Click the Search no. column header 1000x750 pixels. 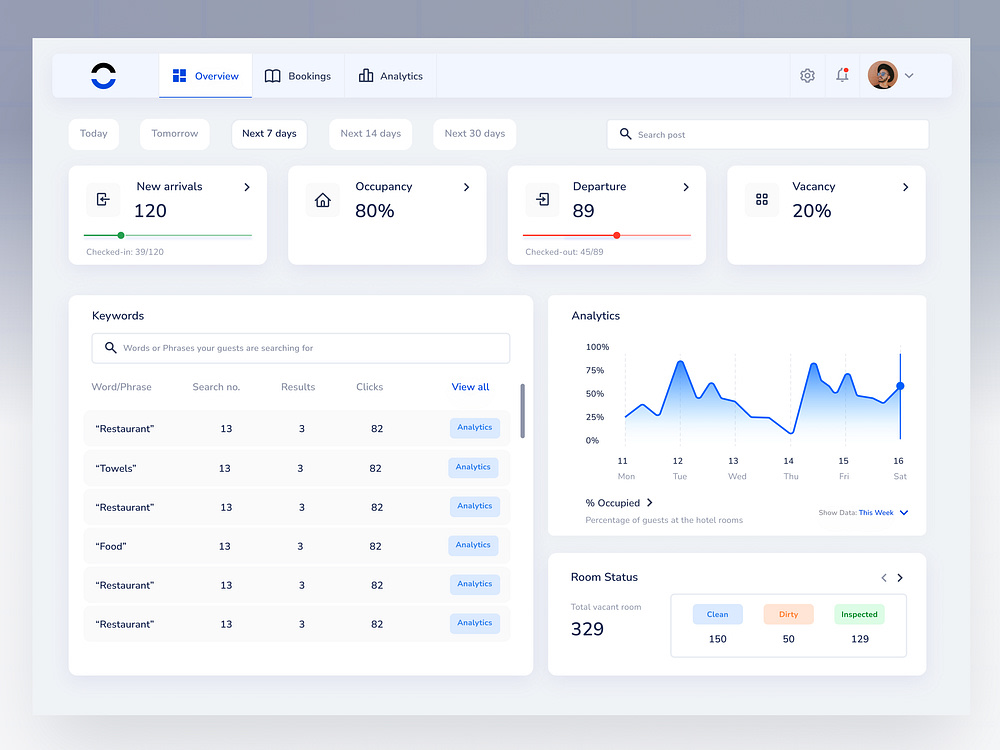click(x=216, y=386)
